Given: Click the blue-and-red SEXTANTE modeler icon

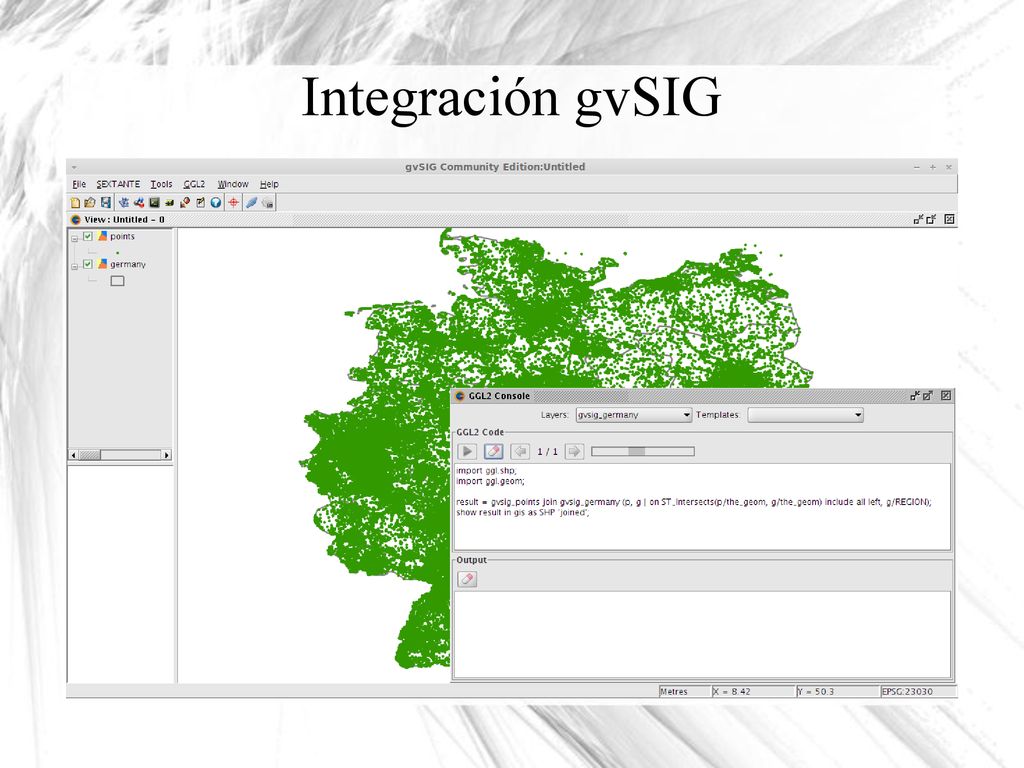Looking at the screenshot, I should pos(138,203).
